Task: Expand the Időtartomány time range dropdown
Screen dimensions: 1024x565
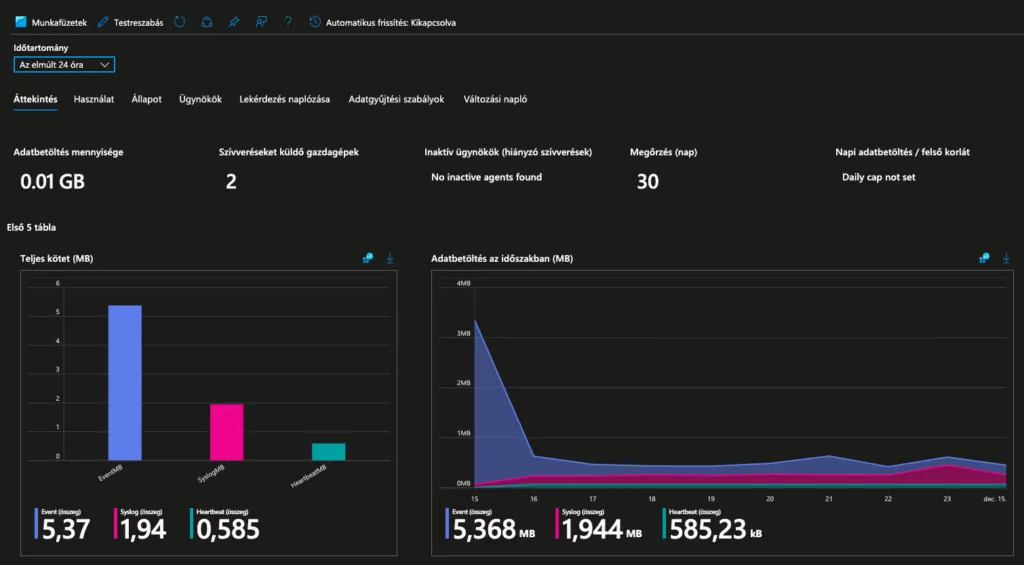Action: (65, 65)
